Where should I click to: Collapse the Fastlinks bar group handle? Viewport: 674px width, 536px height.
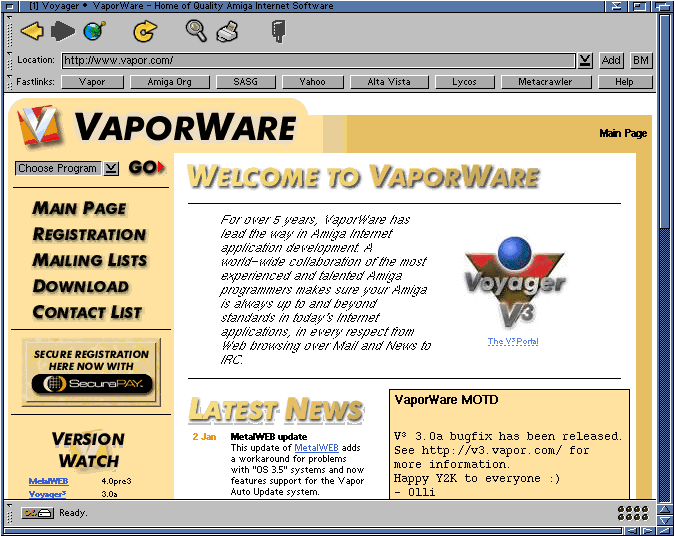click(x=9, y=82)
